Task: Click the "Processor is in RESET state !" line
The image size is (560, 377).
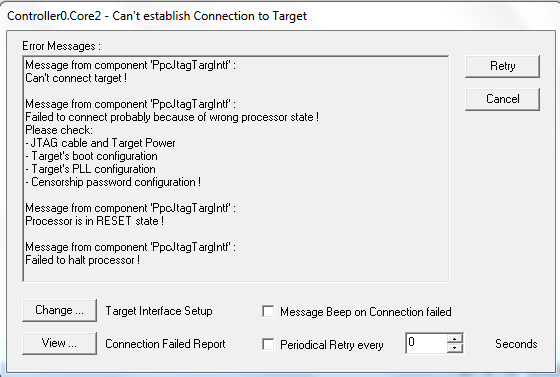Action: pyautogui.click(x=95, y=221)
